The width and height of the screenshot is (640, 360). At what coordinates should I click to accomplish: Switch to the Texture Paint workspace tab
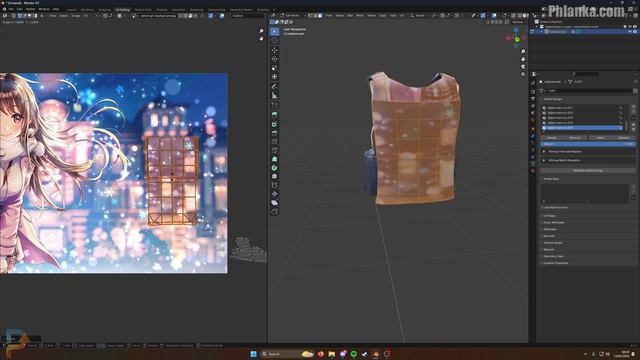[143, 9]
